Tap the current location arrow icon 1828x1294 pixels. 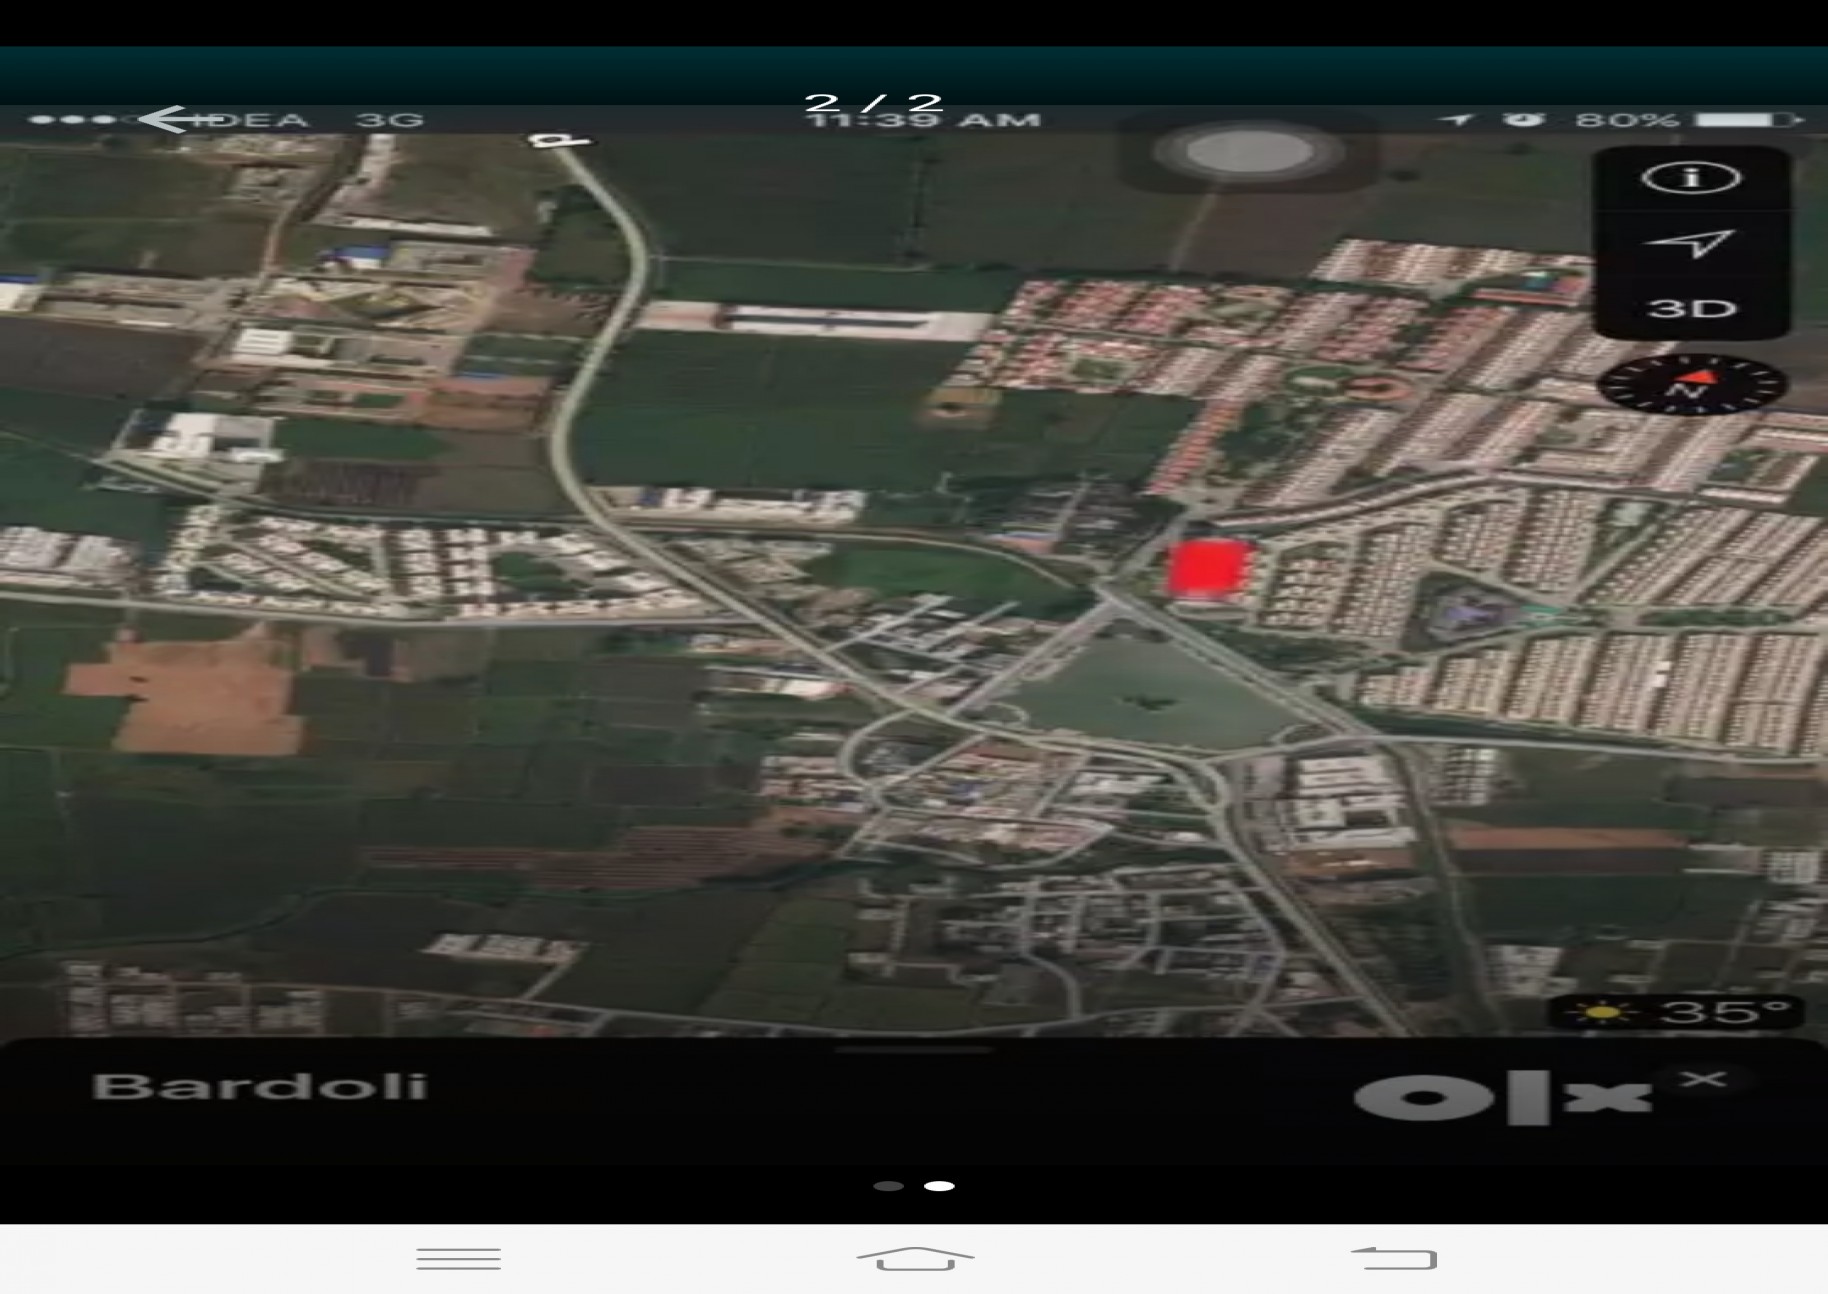click(1691, 243)
